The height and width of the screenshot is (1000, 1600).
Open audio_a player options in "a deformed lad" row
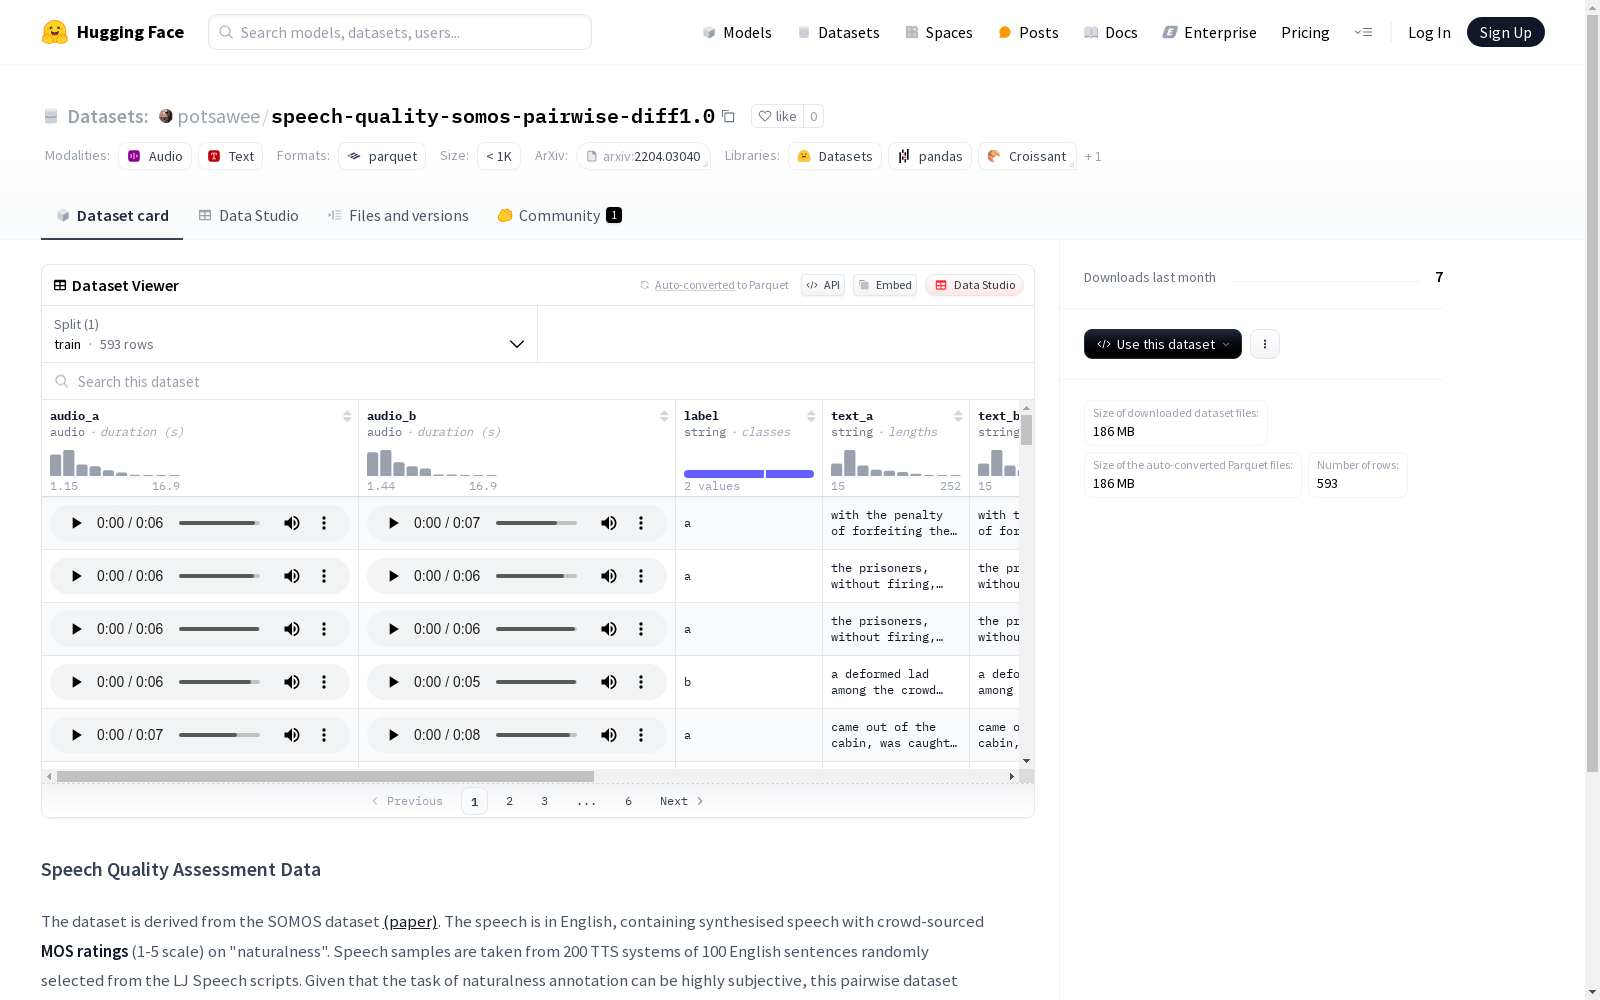point(324,682)
